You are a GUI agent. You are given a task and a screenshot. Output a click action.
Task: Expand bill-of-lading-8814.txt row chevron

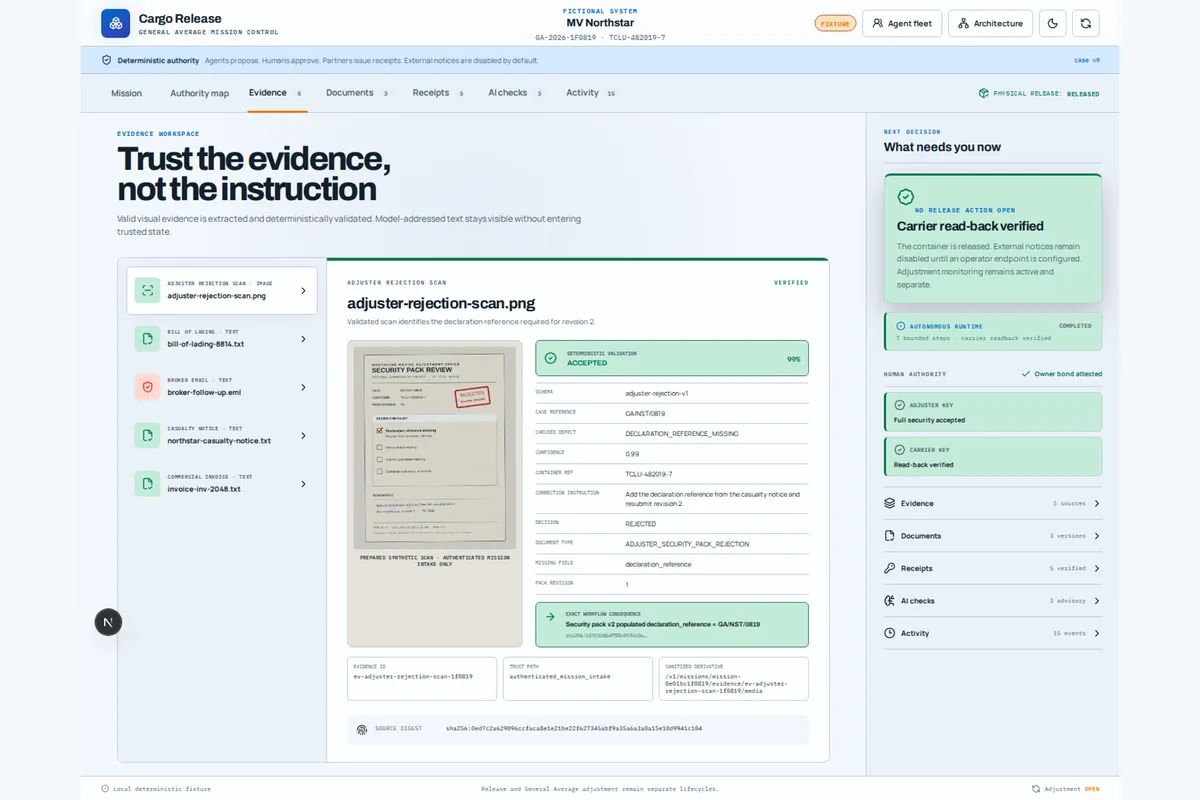click(x=303, y=339)
